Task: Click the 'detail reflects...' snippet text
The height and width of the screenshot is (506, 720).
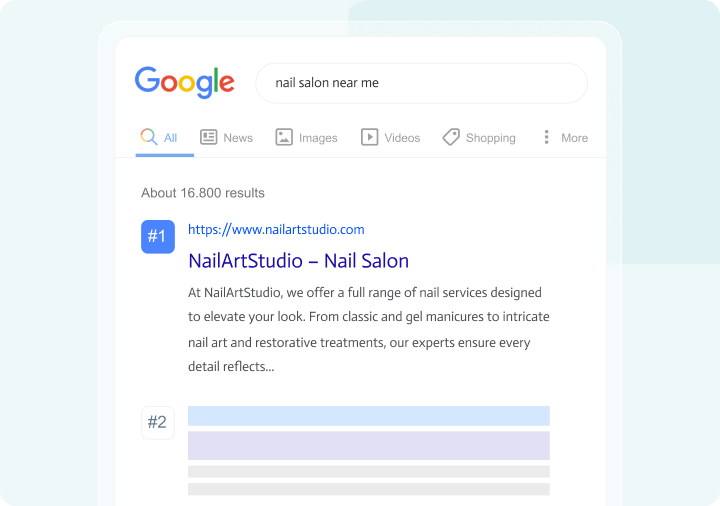Action: (231, 366)
